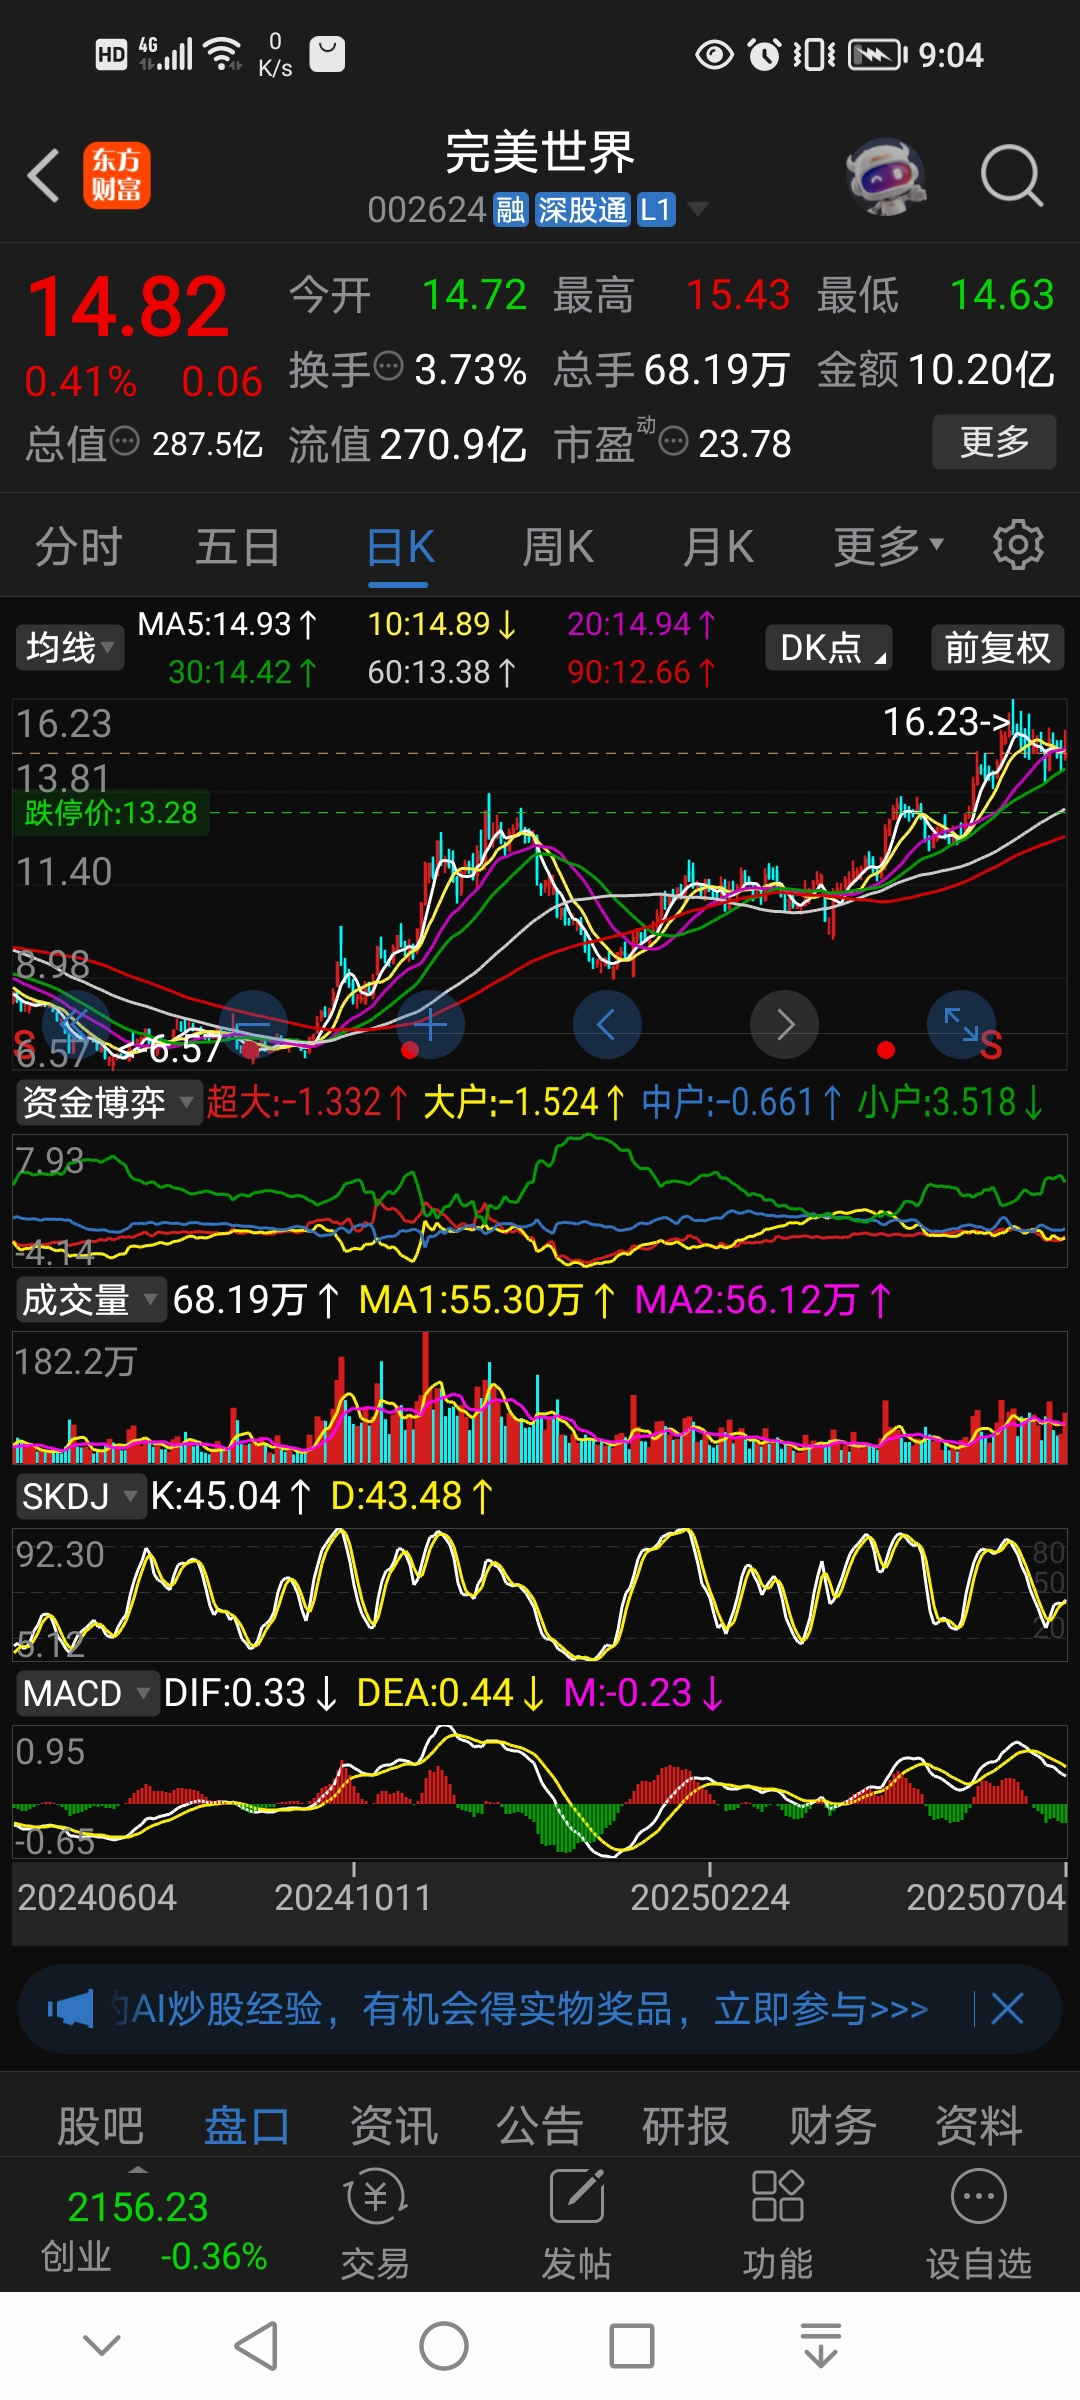The image size is (1080, 2400).
Task: Open the 研报 tab
Action: coord(686,2124)
